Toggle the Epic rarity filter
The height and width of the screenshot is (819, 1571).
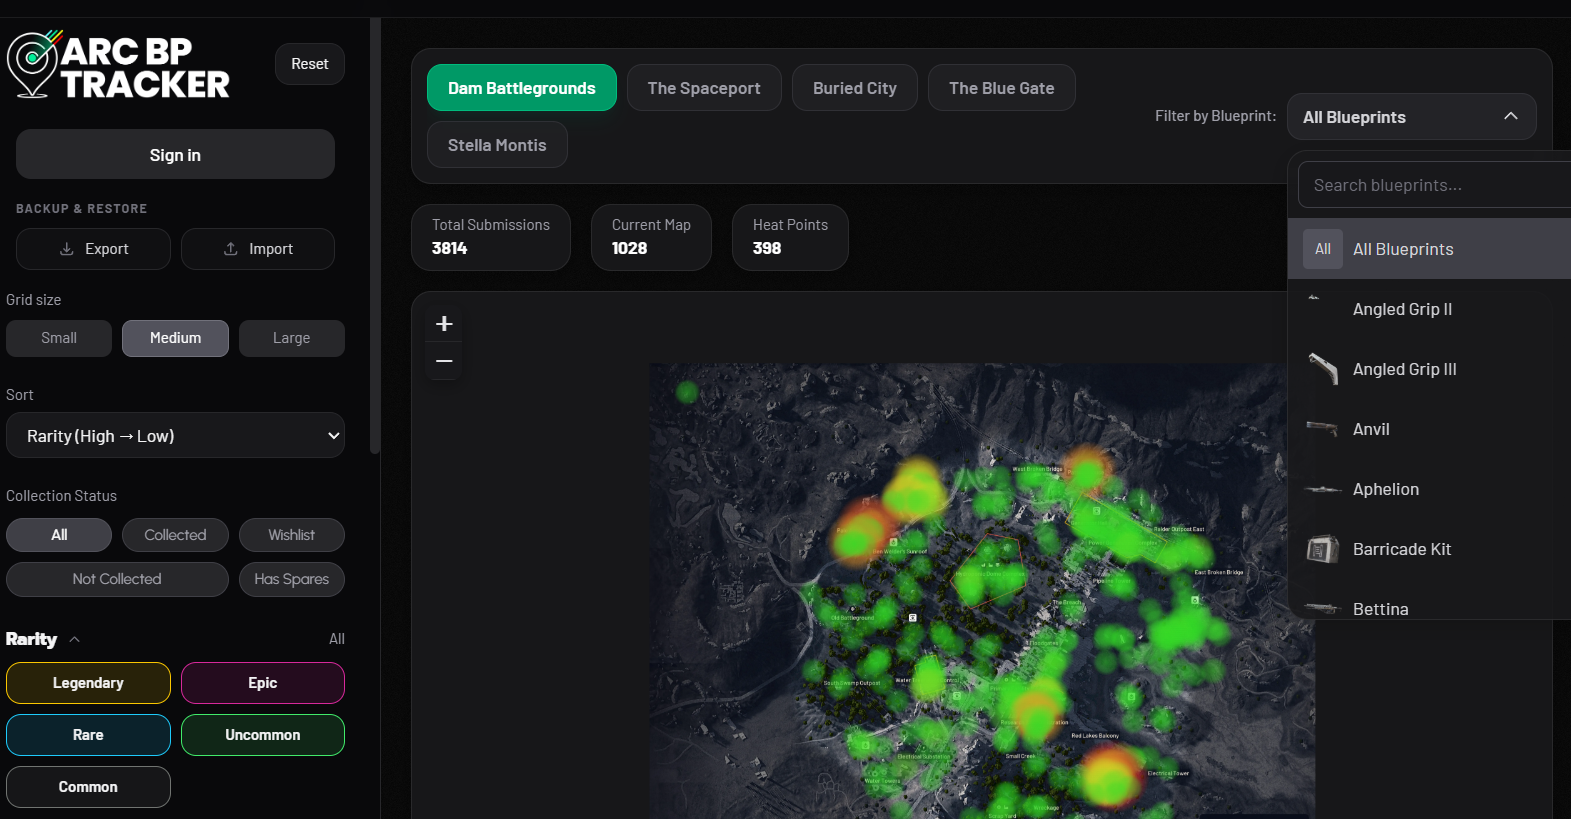coord(263,683)
